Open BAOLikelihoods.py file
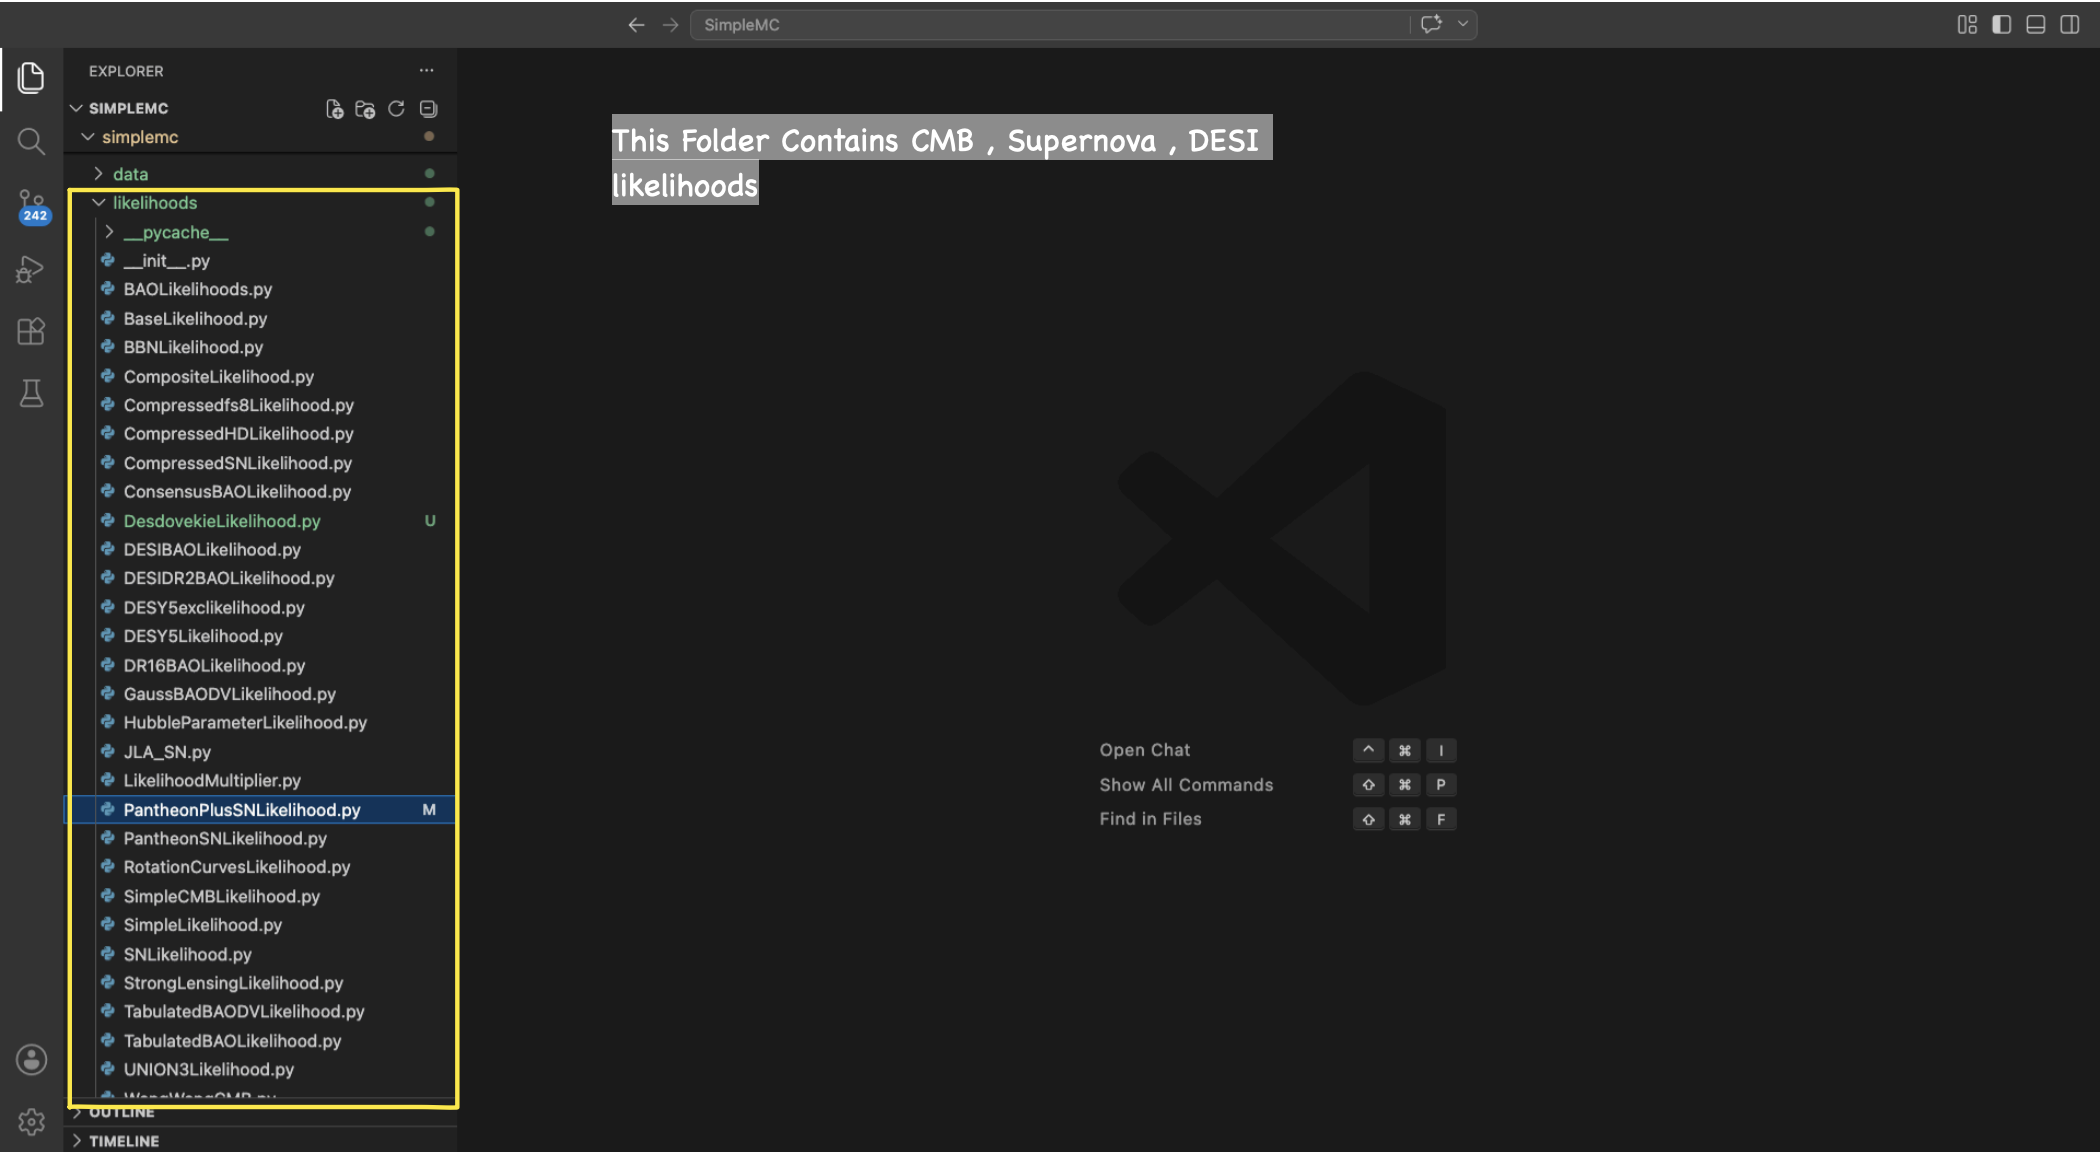The width and height of the screenshot is (2100, 1152). pyautogui.click(x=262, y=290)
